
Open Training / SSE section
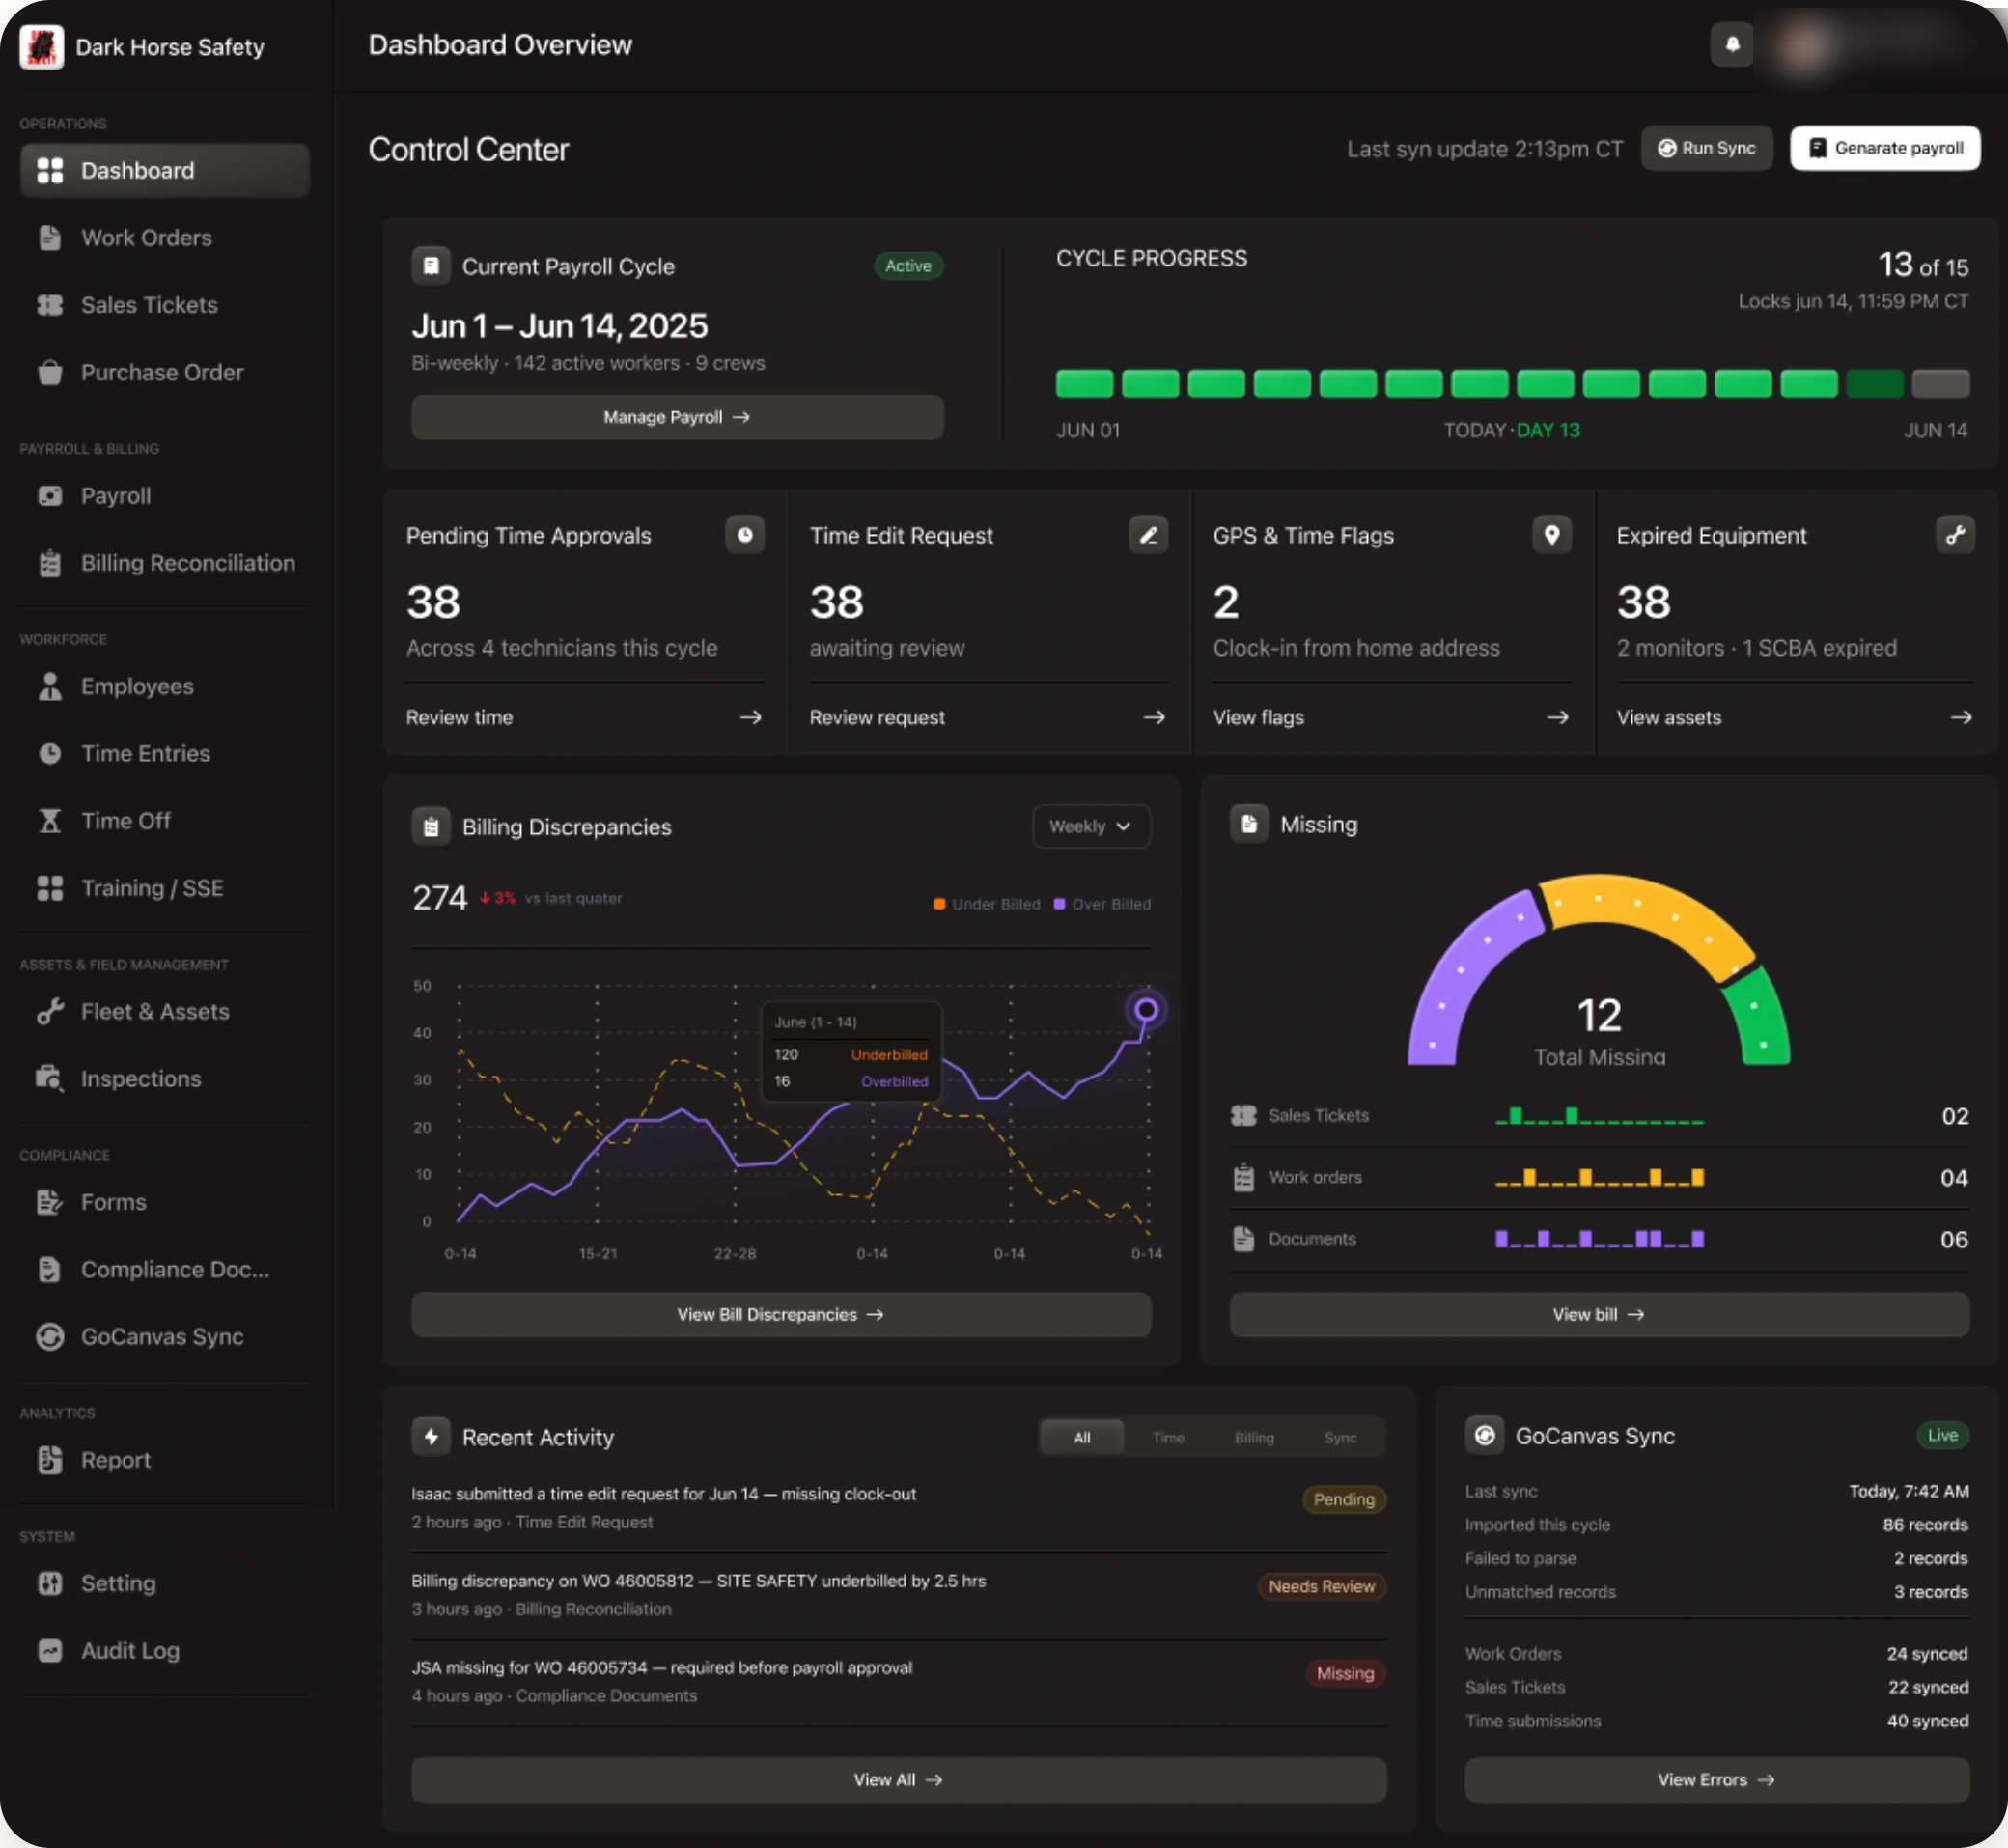(x=165, y=888)
